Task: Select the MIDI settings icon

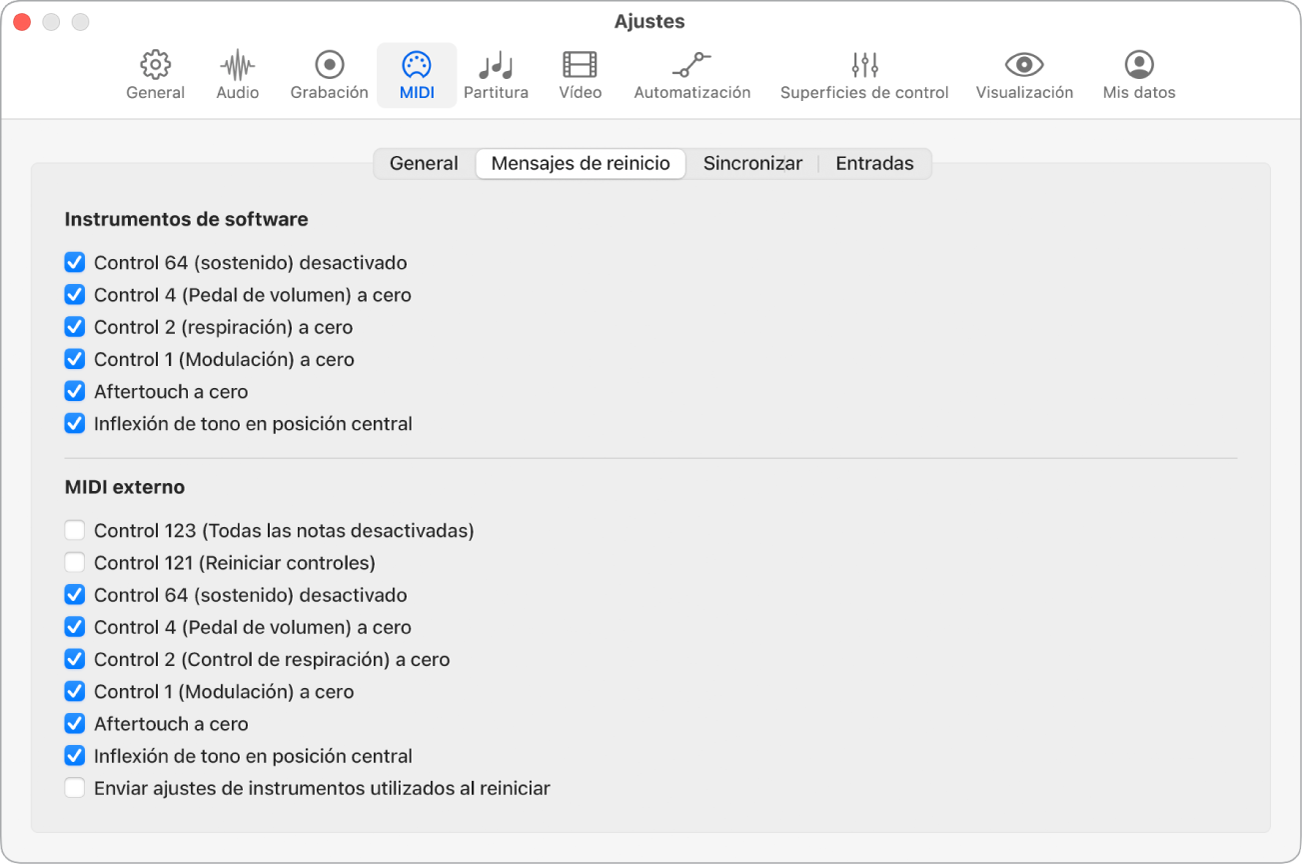Action: [416, 73]
